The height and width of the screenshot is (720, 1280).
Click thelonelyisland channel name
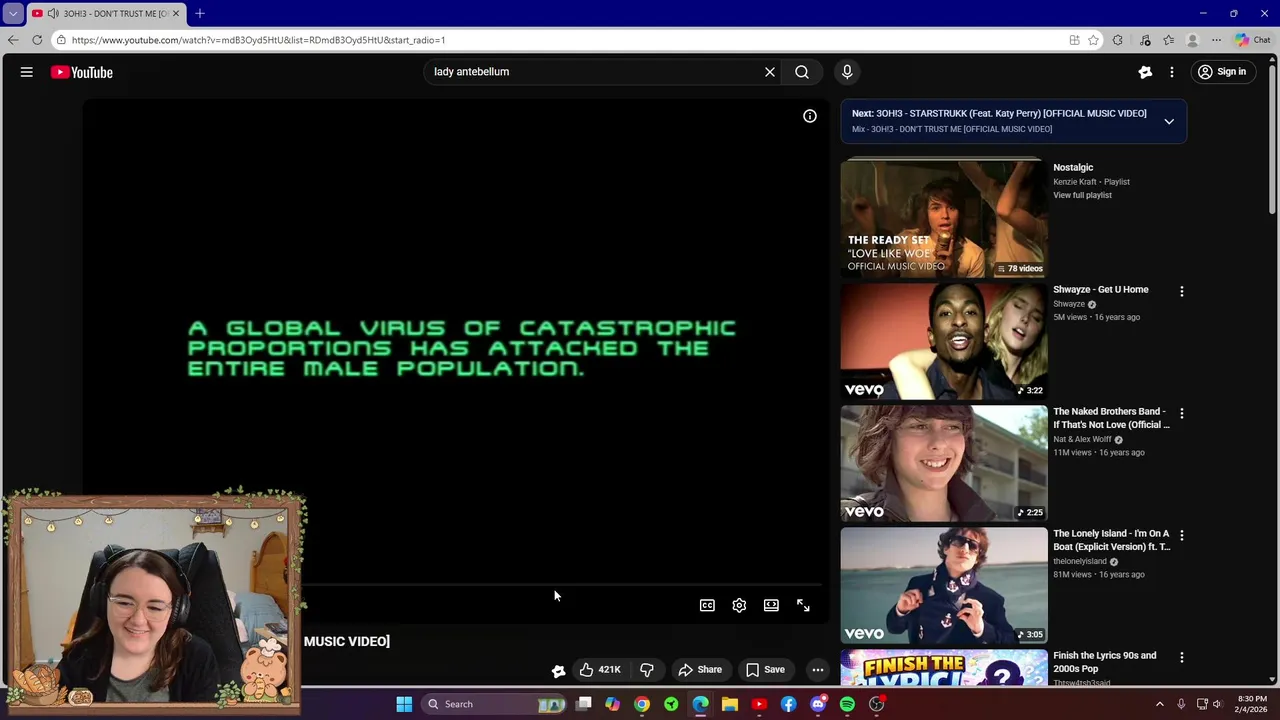click(x=1079, y=561)
